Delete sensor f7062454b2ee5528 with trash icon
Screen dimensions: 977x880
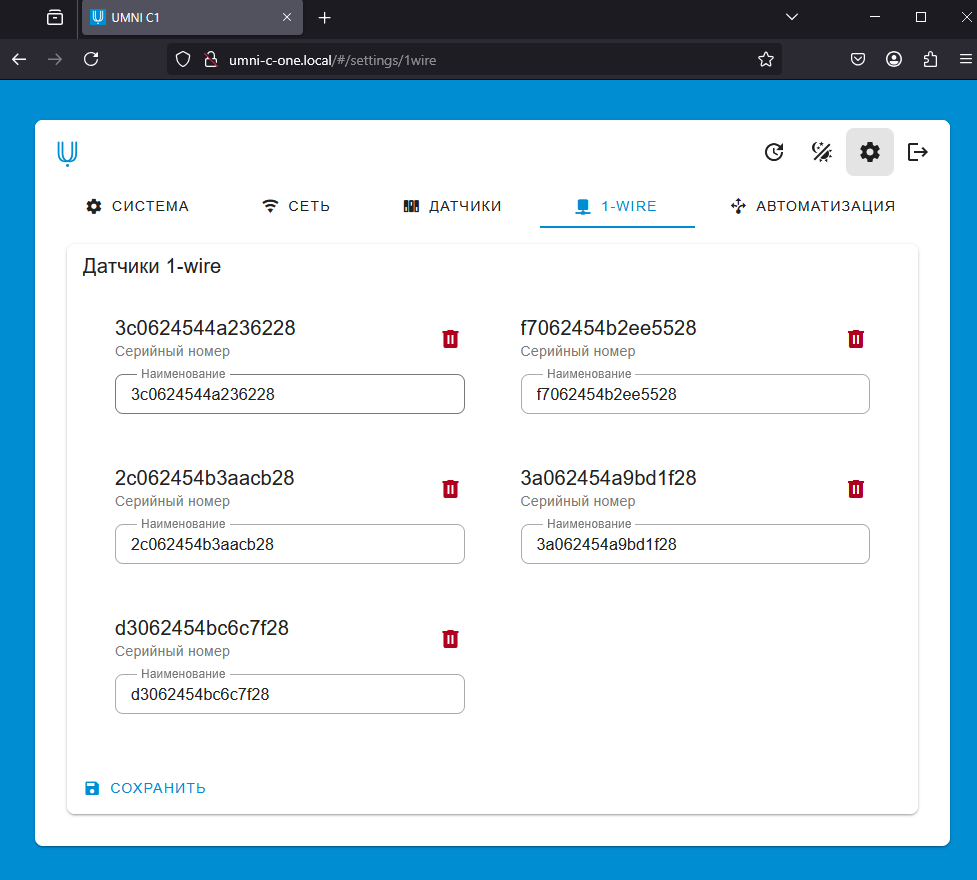point(855,339)
